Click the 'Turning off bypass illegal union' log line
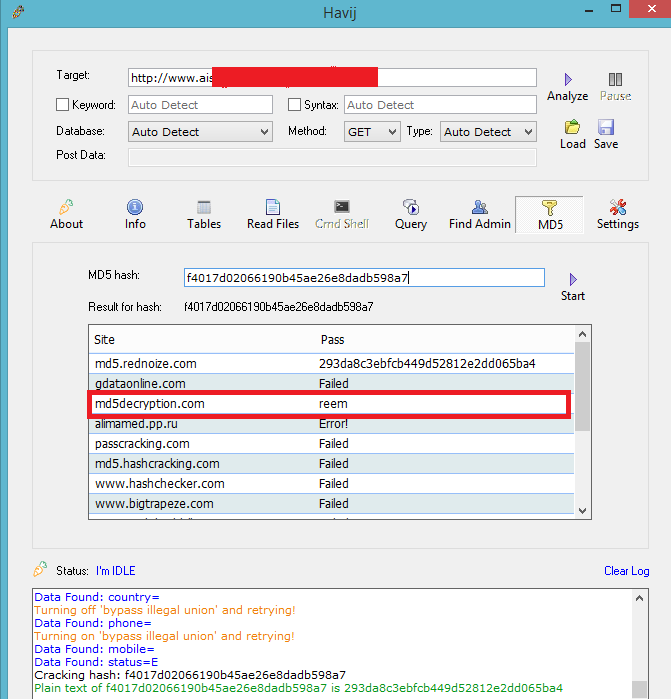 165,610
